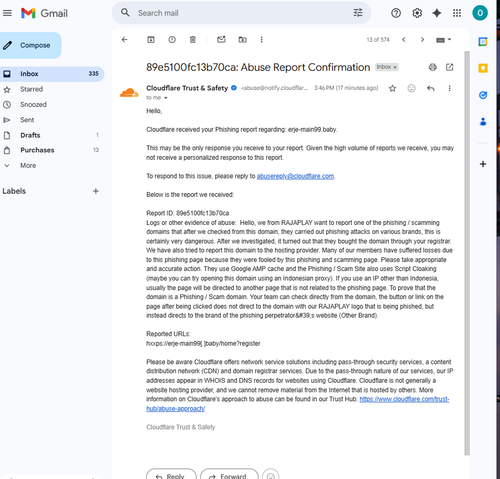The width and height of the screenshot is (500, 479).
Task: Open the Support help icon
Action: point(396,13)
